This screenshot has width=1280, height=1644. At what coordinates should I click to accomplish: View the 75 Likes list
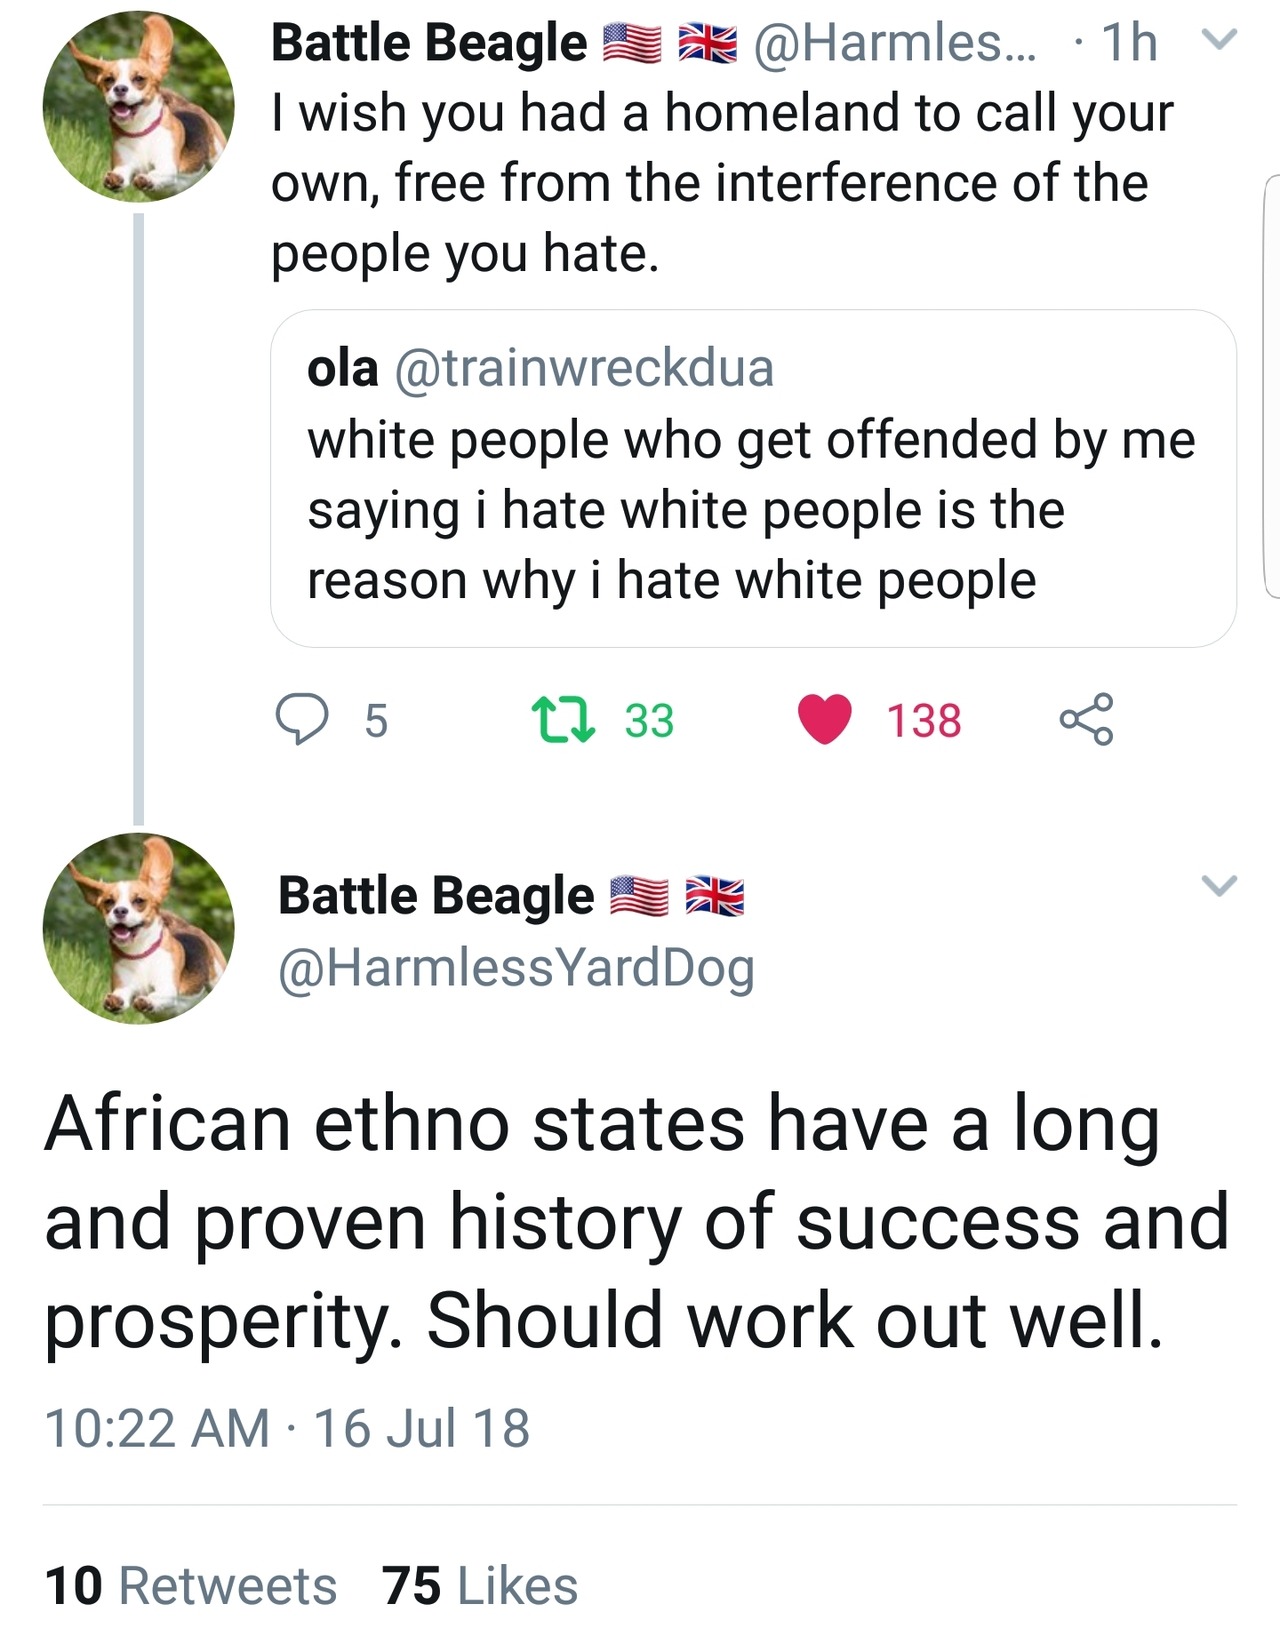[480, 1586]
